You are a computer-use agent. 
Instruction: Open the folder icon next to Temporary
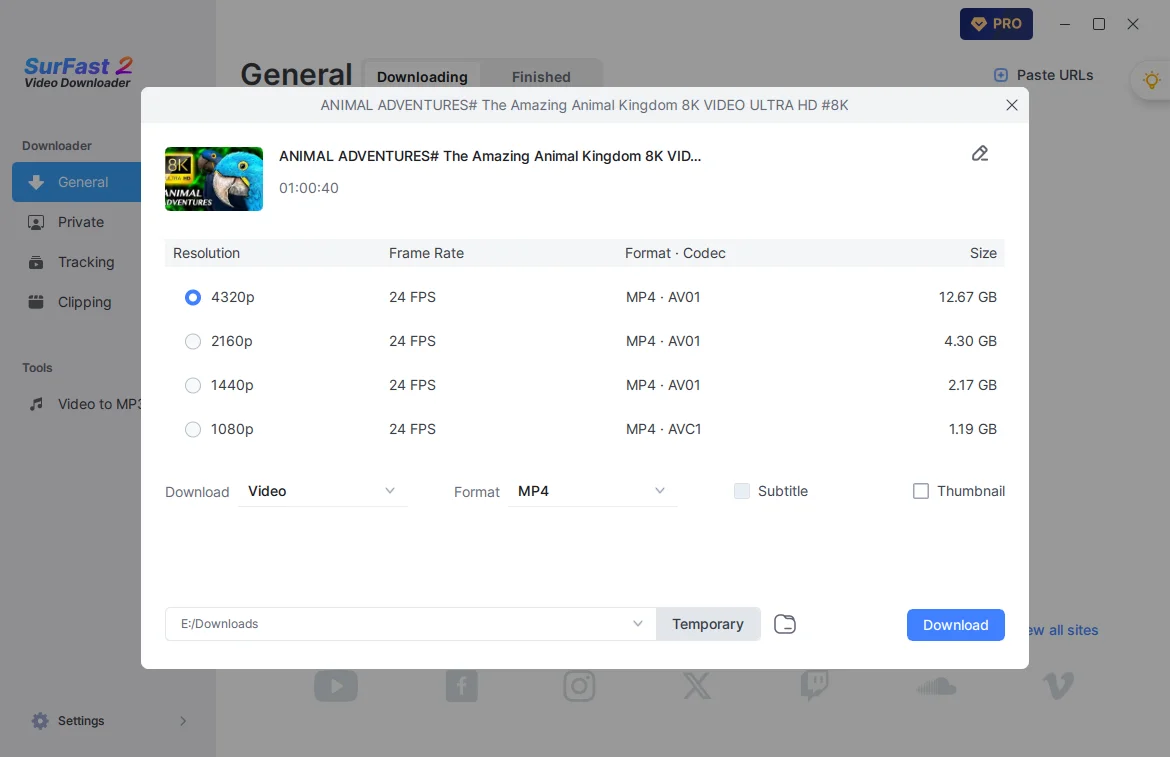coord(785,623)
